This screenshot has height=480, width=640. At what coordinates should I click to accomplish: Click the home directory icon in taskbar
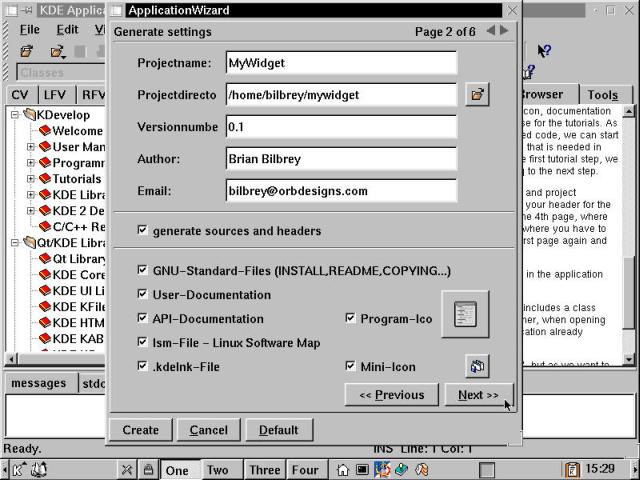(343, 469)
